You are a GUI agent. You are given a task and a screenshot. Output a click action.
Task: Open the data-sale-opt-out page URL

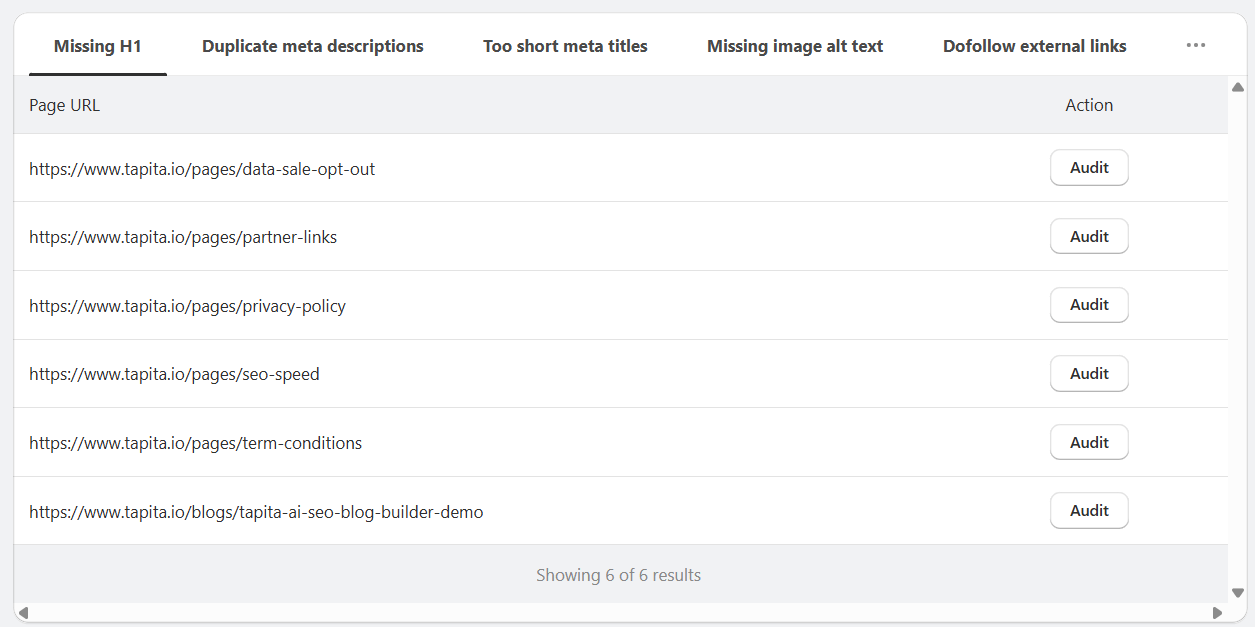[202, 168]
